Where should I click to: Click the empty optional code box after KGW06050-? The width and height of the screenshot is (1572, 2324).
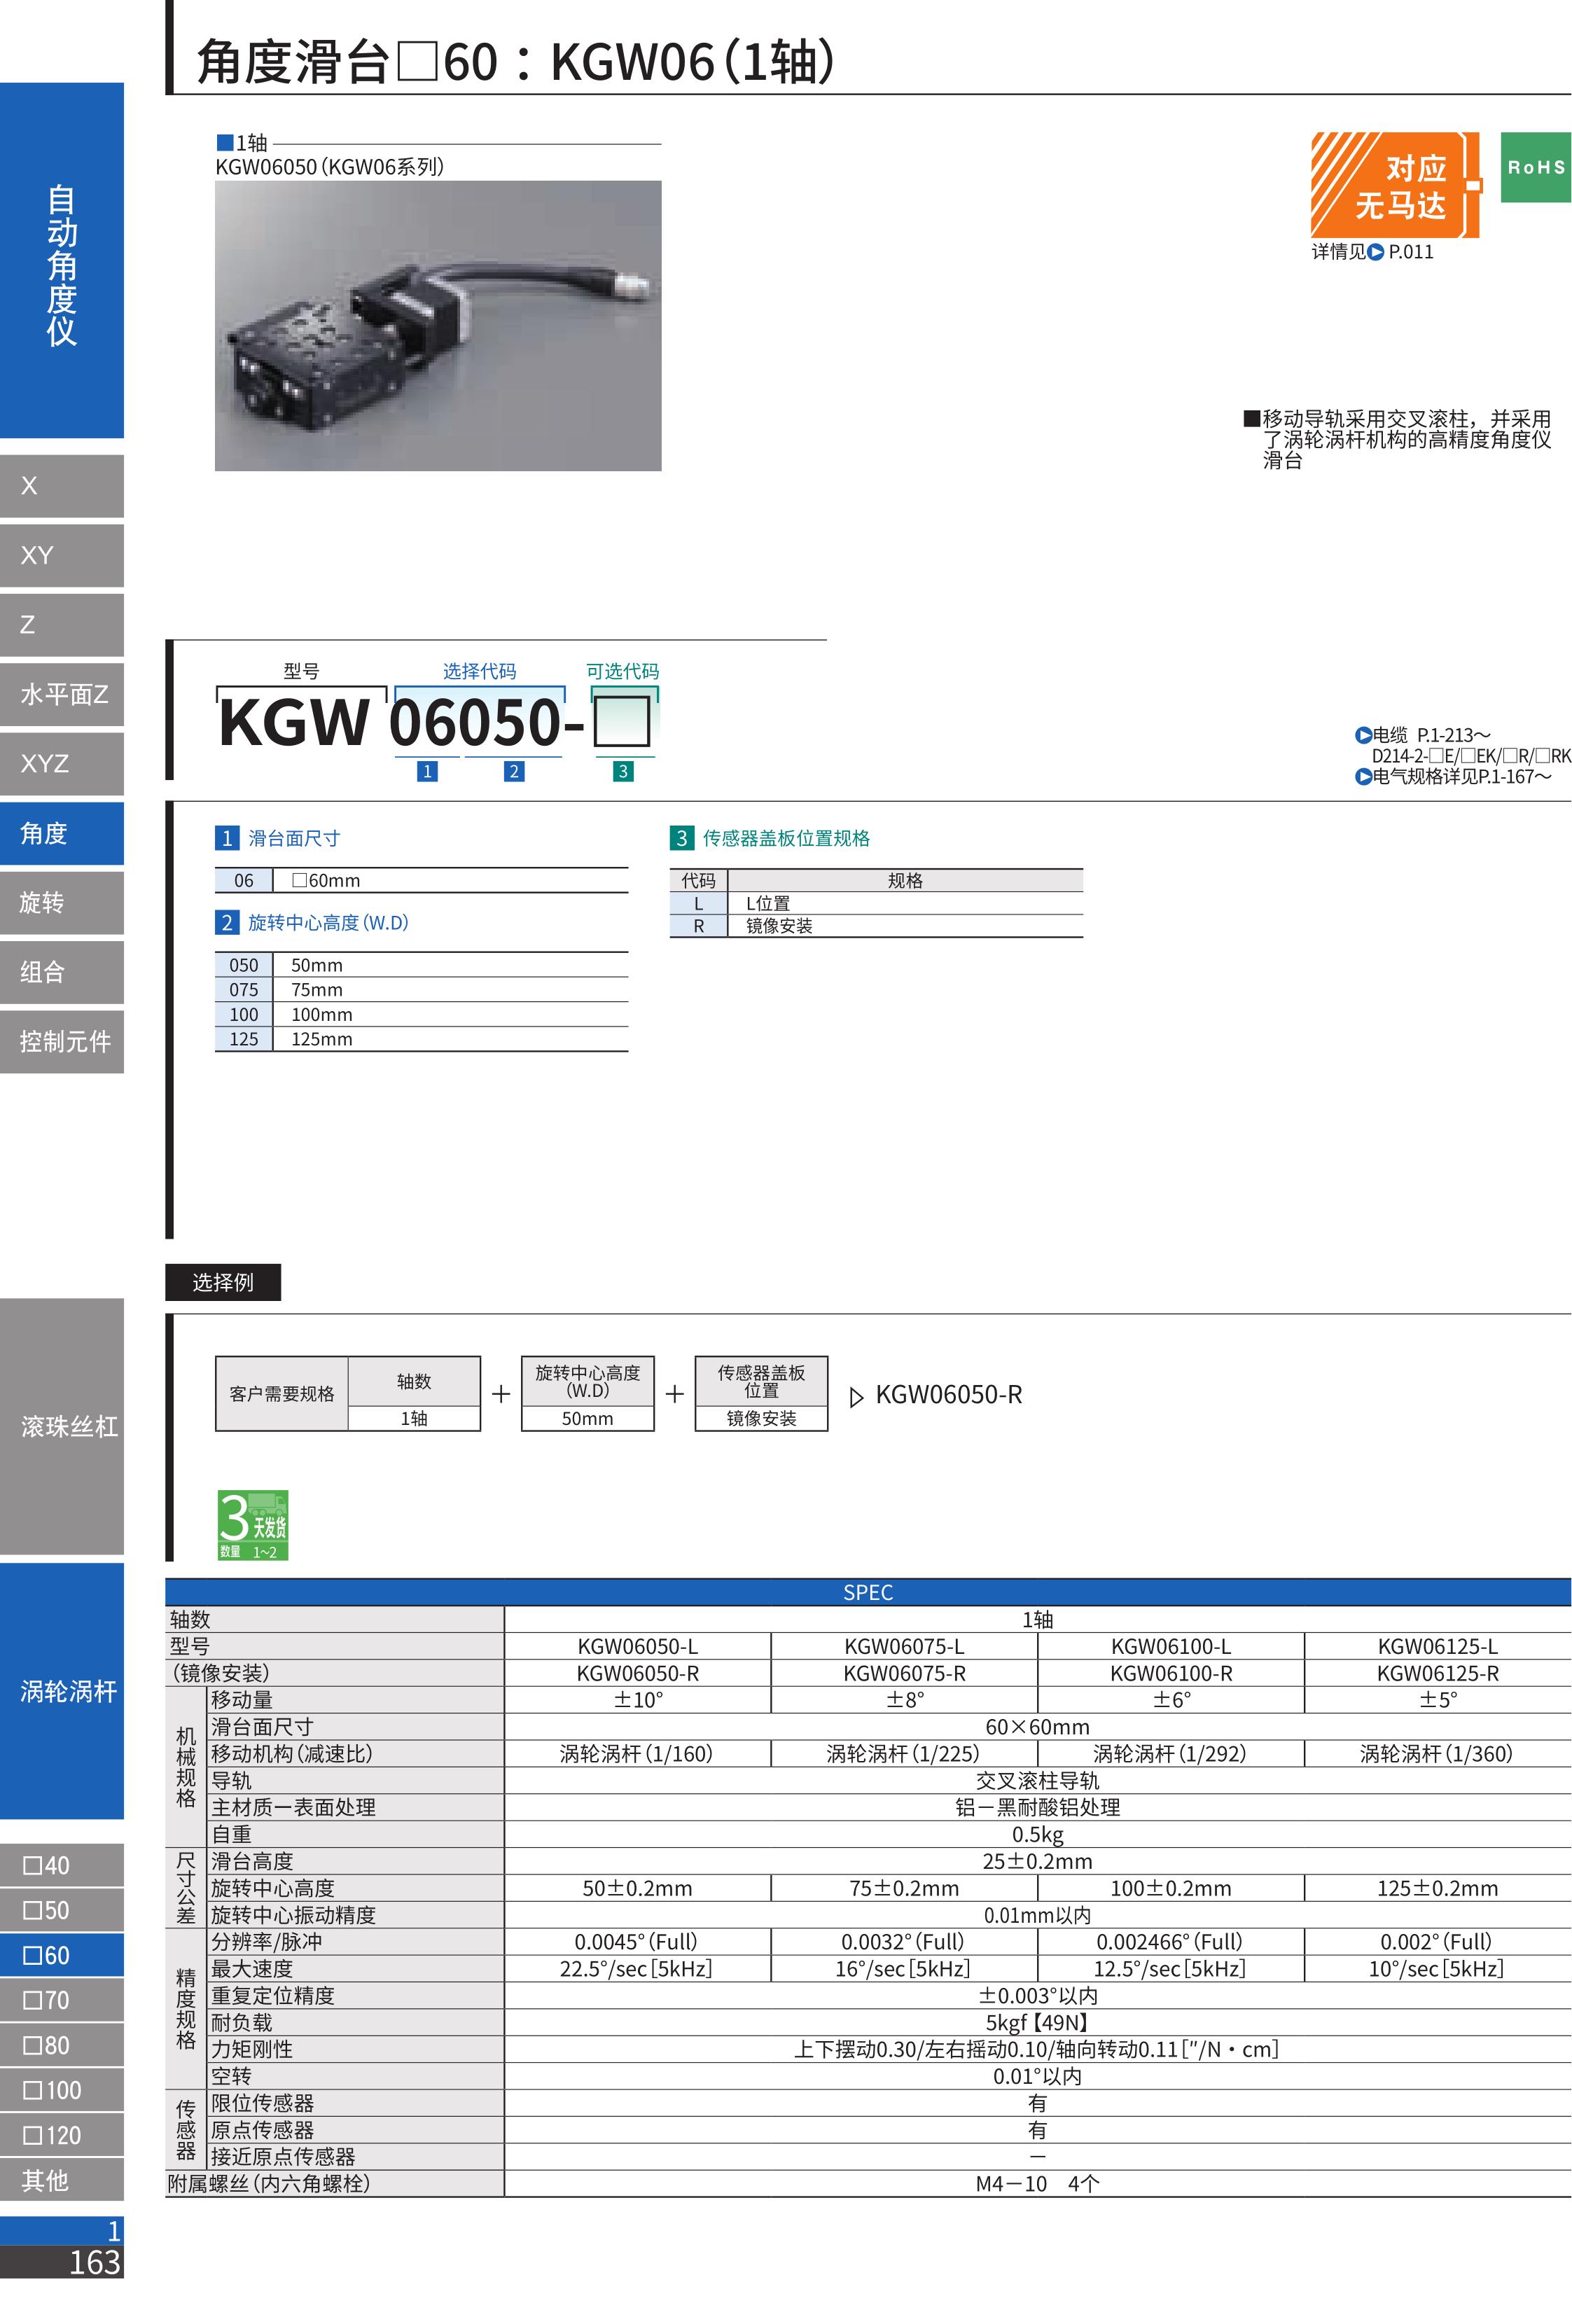621,721
